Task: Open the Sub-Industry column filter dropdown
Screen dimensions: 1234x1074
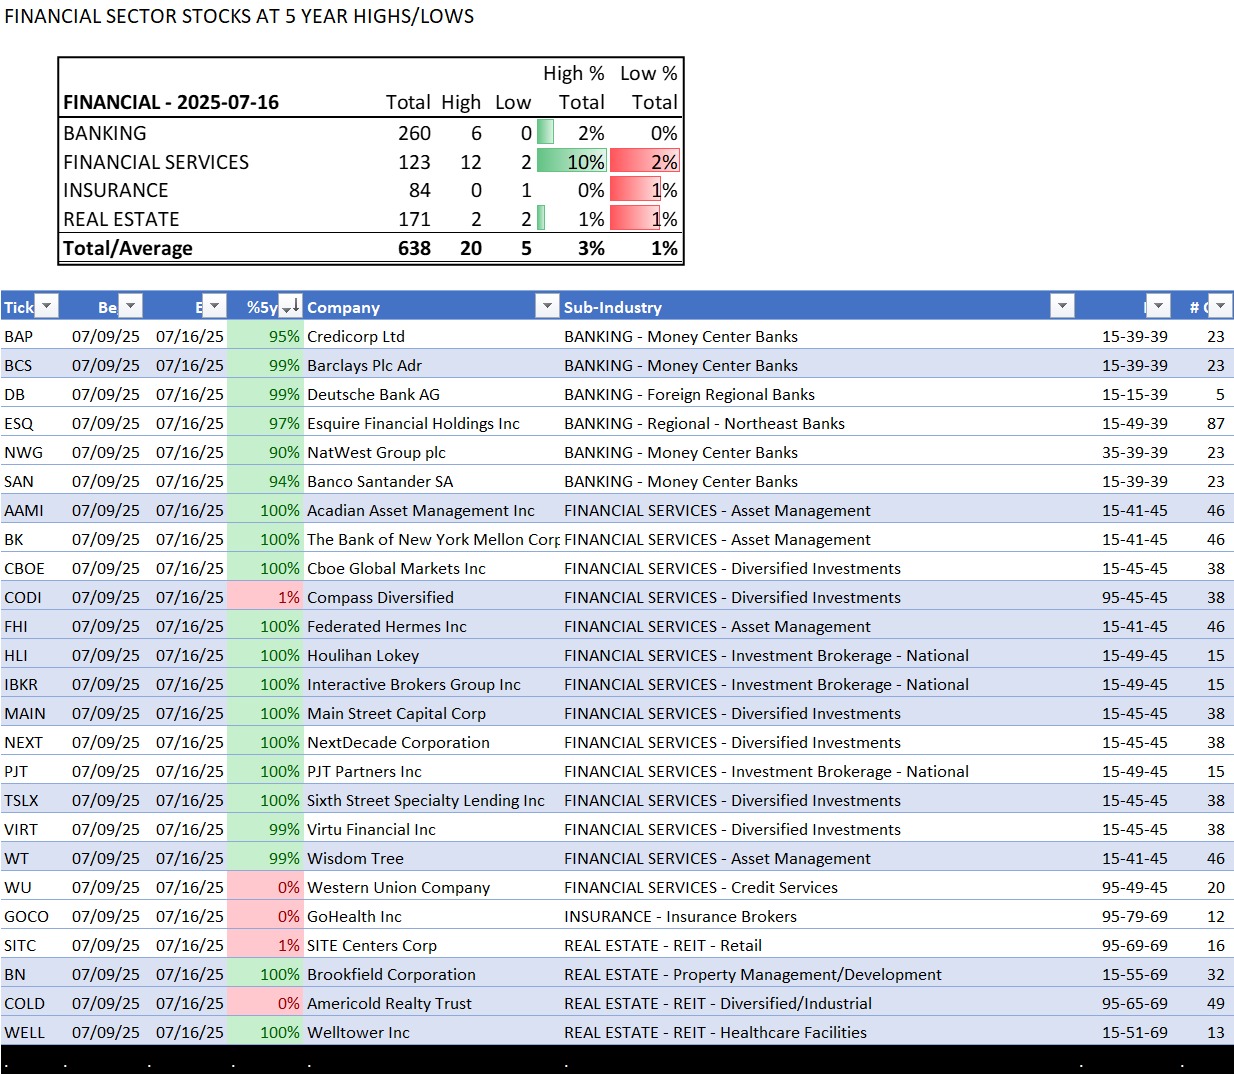Action: [1063, 306]
